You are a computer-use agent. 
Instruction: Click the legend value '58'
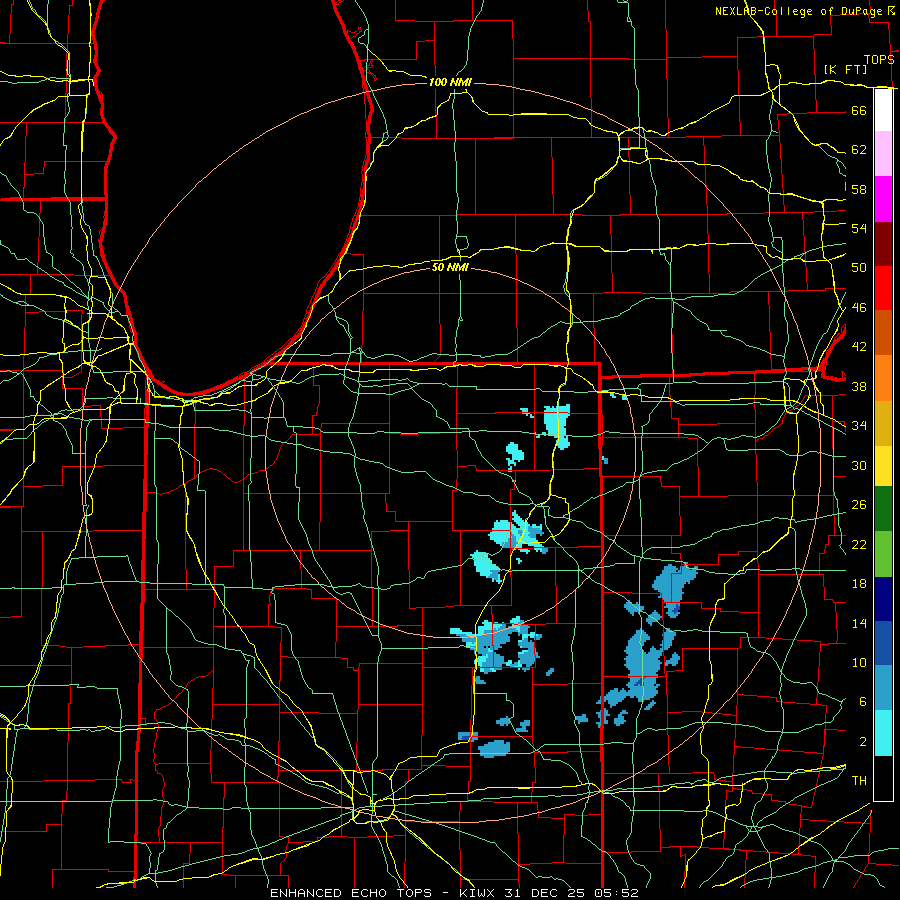(x=859, y=189)
